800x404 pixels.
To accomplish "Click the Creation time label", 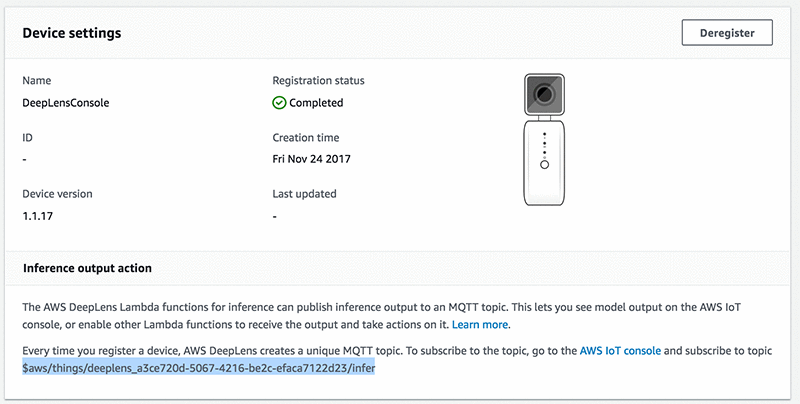I will coord(305,137).
